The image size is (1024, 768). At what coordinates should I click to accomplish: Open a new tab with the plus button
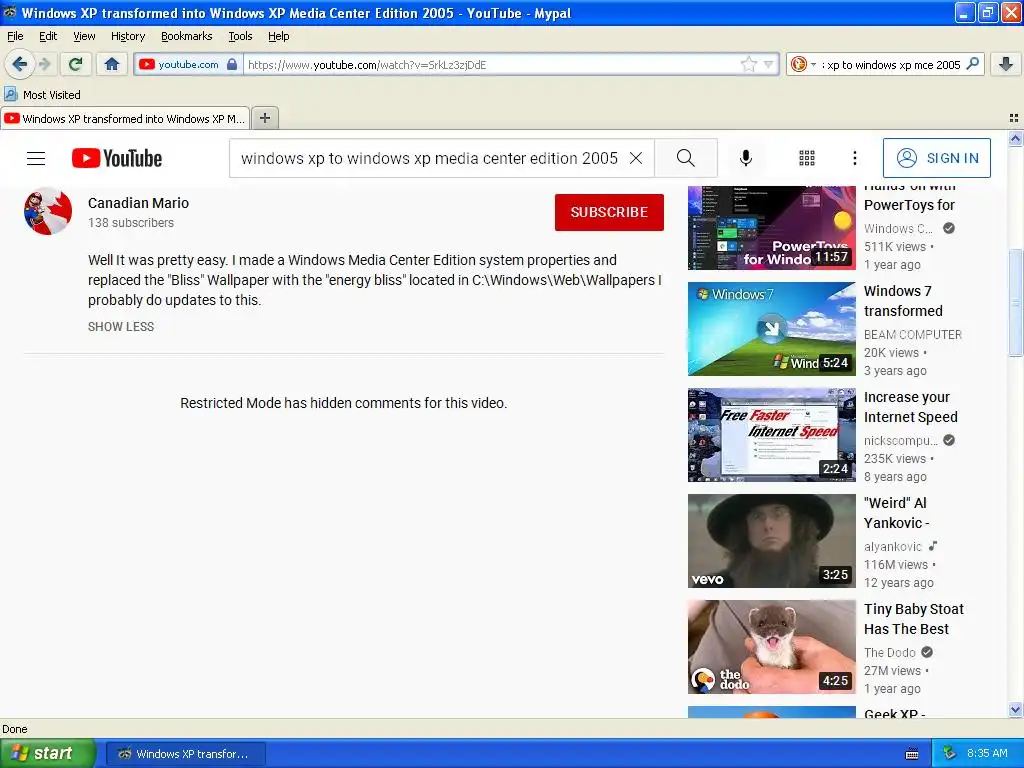pyautogui.click(x=264, y=118)
